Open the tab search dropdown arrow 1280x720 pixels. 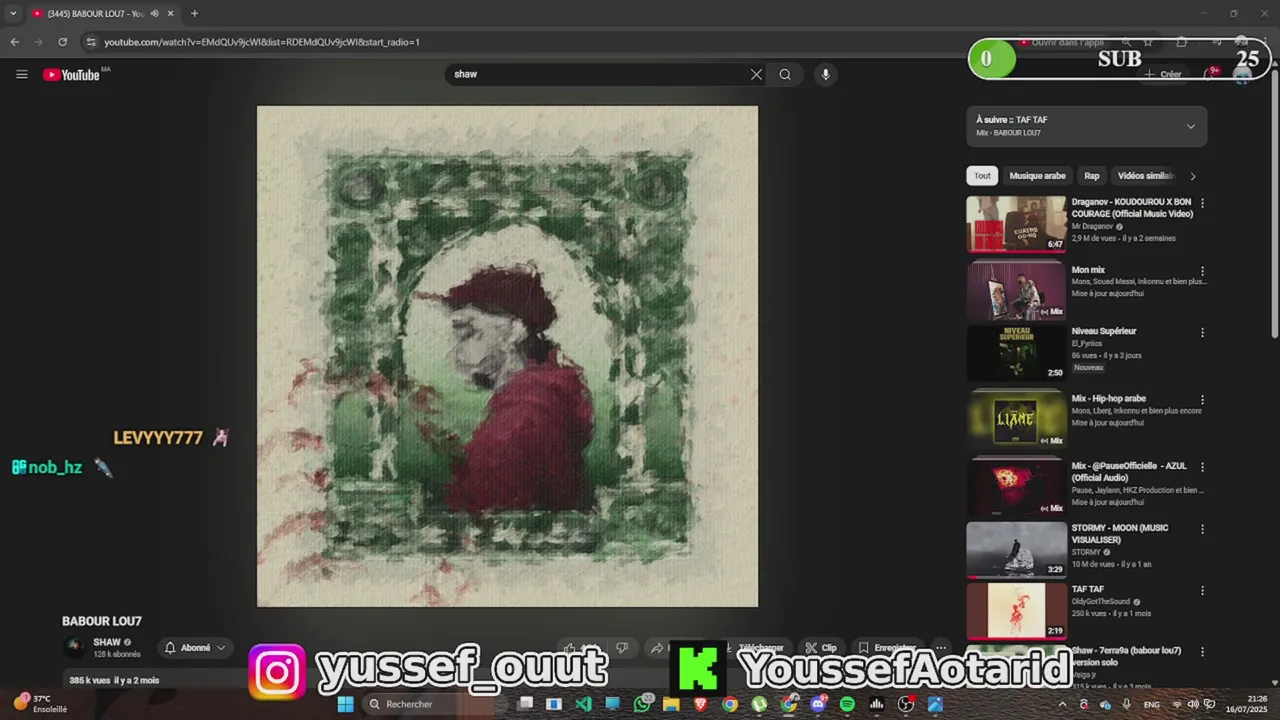[13, 13]
